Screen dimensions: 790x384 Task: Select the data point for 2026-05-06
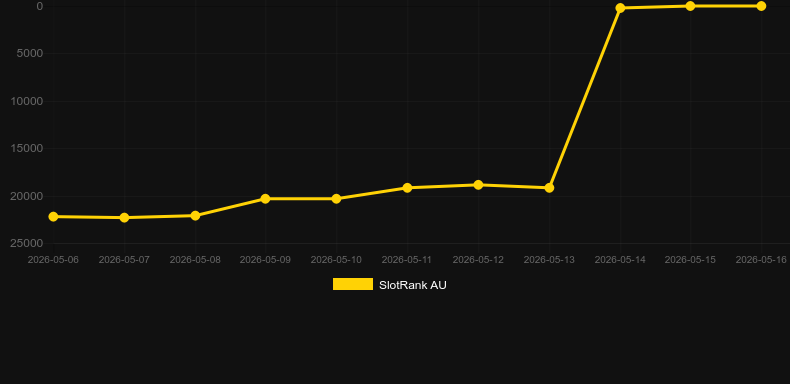pos(53,217)
